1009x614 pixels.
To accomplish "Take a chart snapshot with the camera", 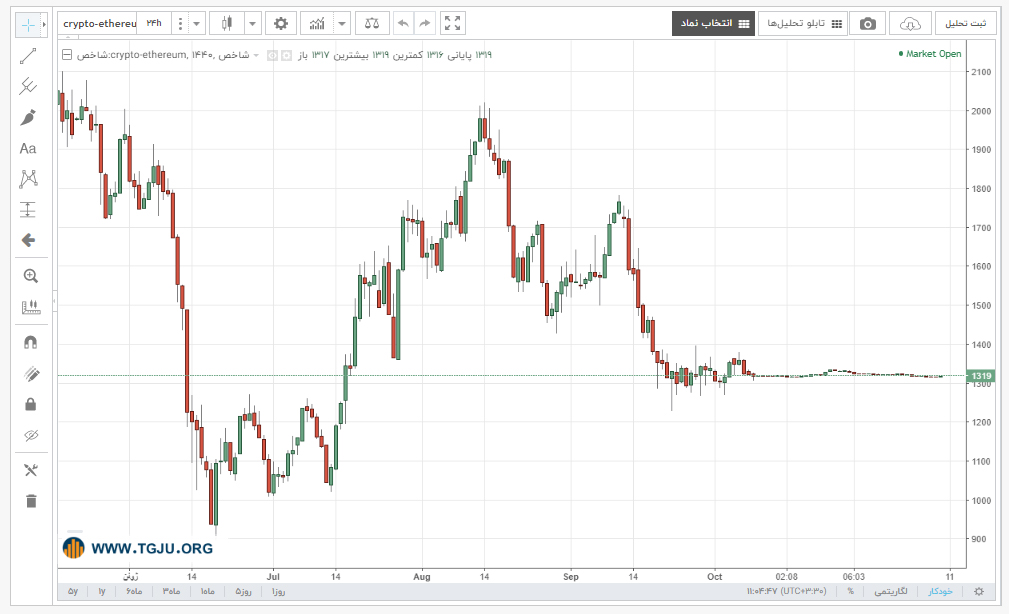I will pyautogui.click(x=867, y=24).
